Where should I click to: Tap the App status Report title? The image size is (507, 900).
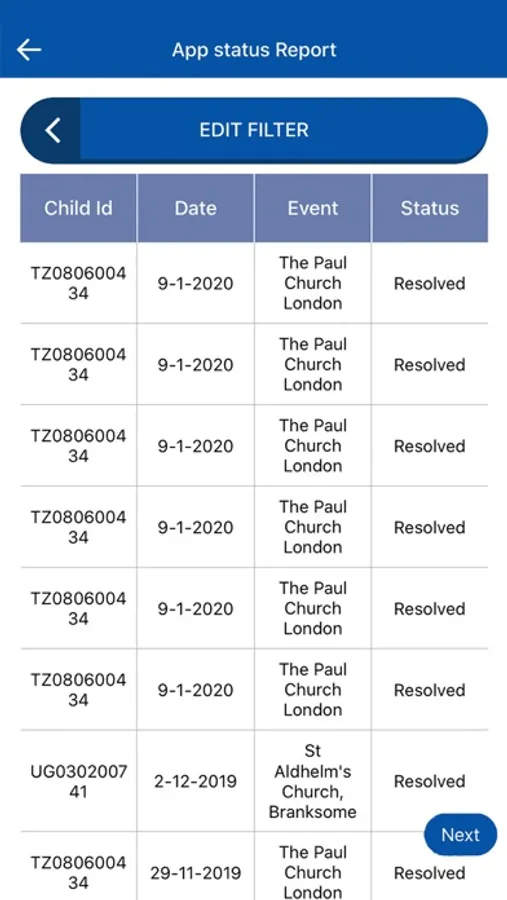click(254, 50)
